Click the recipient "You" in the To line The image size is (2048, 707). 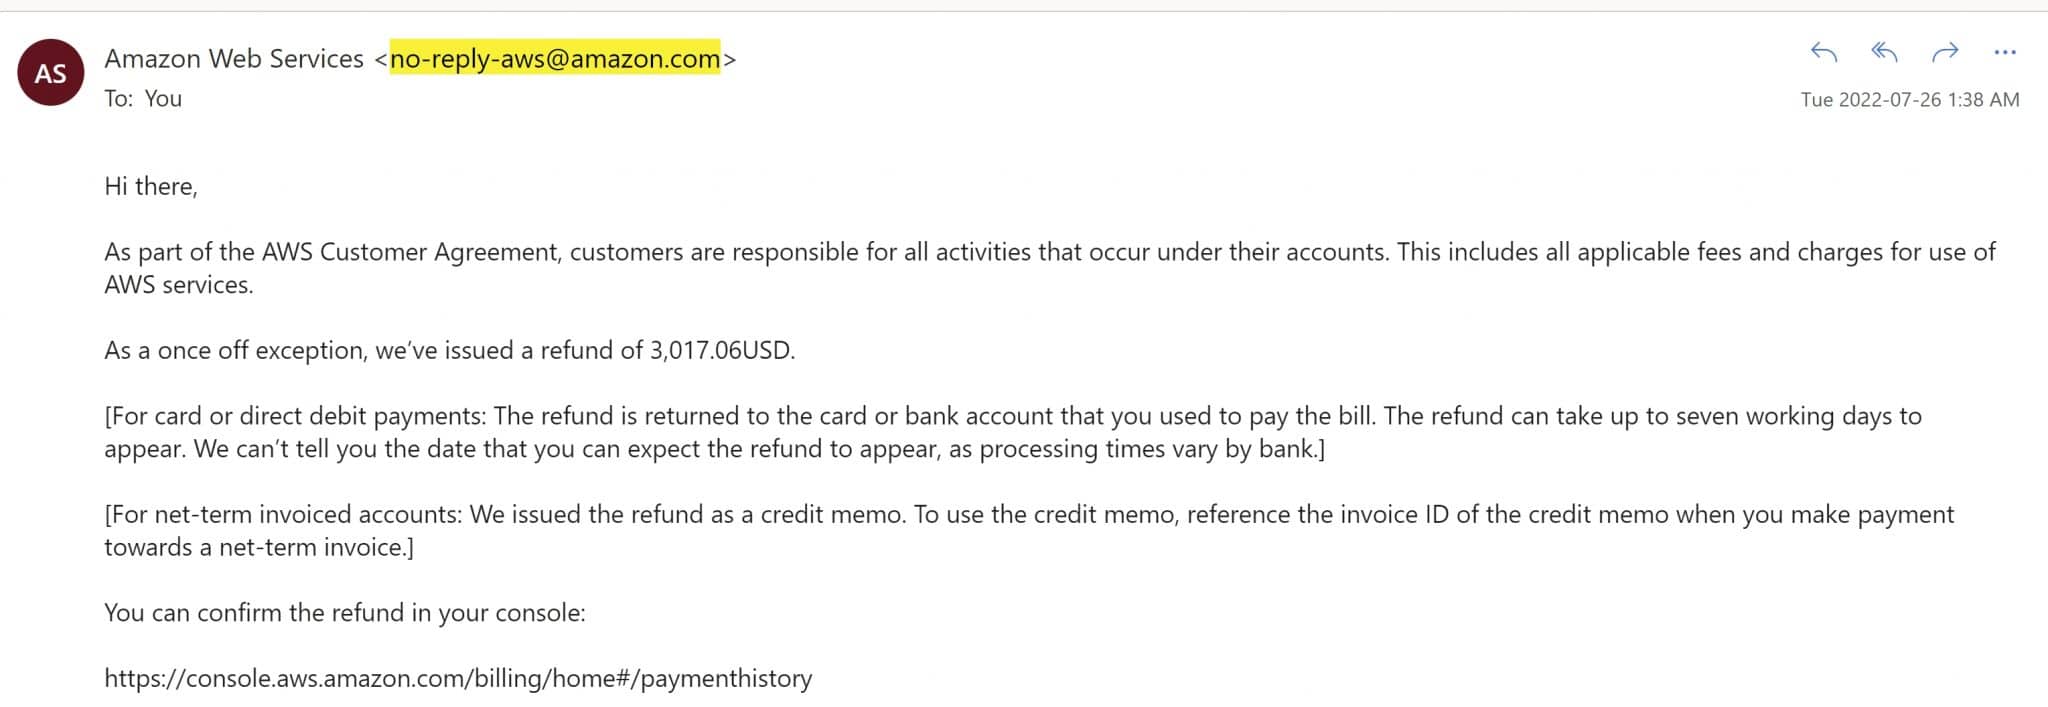point(163,98)
